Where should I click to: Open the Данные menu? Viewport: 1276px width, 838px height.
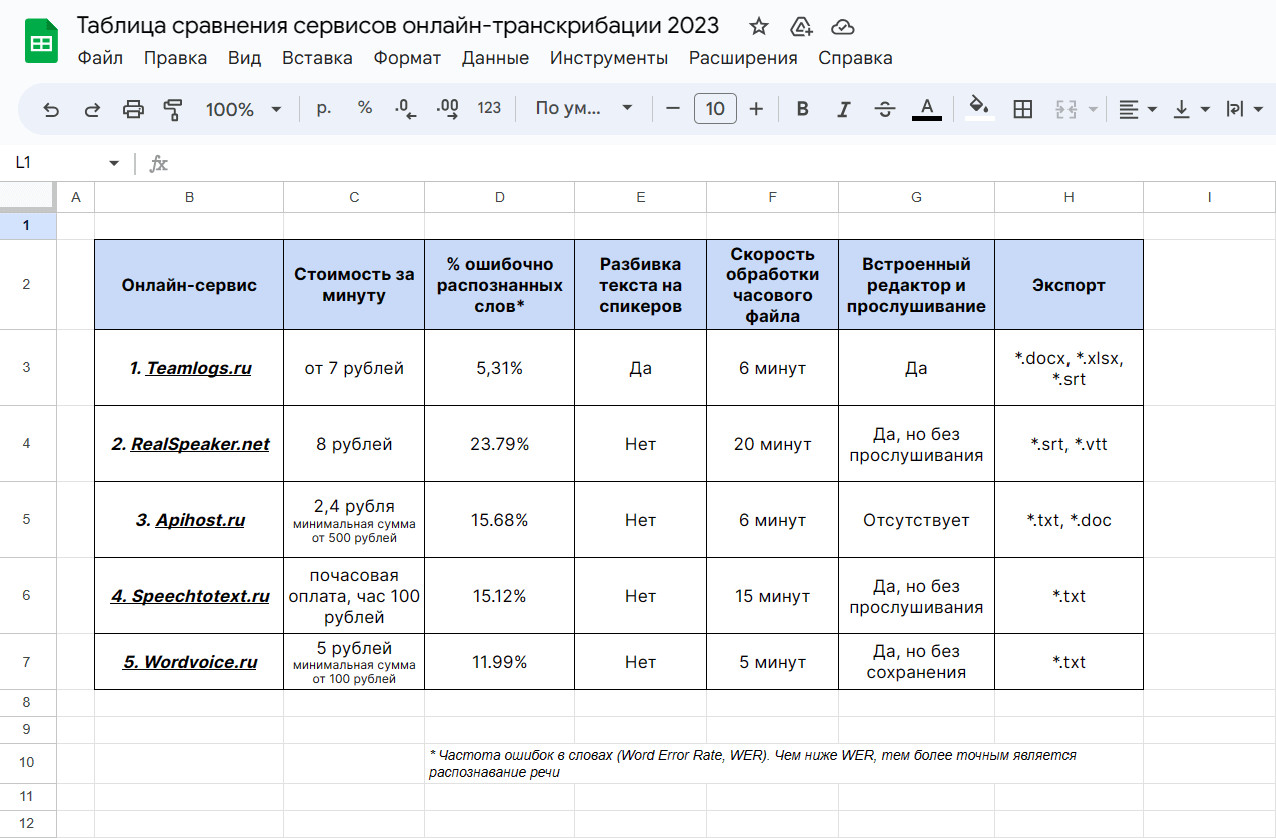pyautogui.click(x=495, y=58)
